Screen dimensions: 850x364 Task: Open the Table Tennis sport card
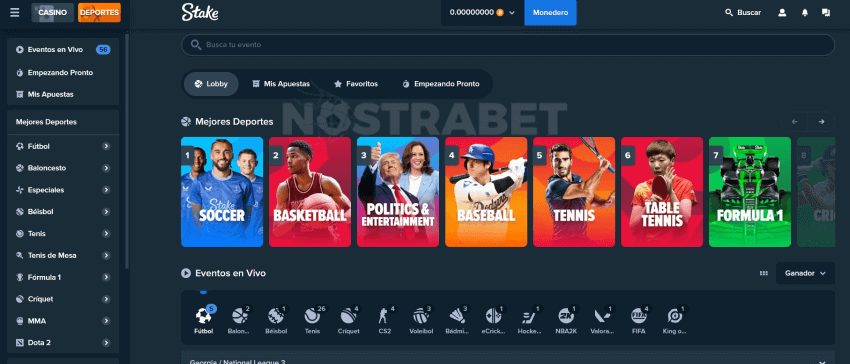(x=662, y=192)
